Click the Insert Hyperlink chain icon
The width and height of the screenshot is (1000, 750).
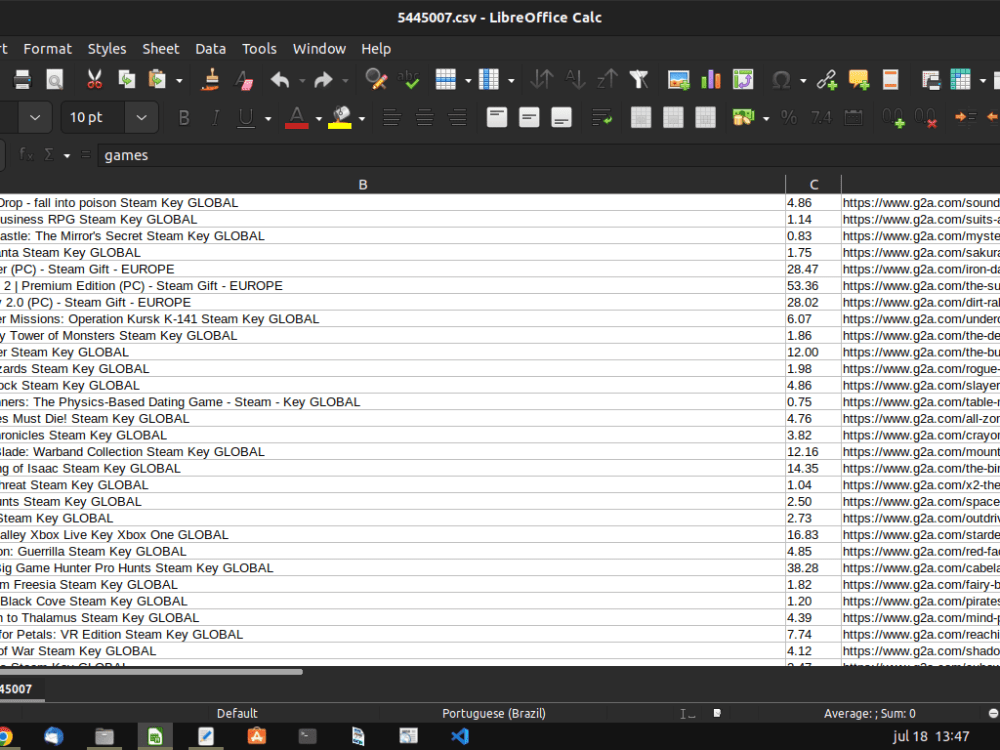click(827, 80)
